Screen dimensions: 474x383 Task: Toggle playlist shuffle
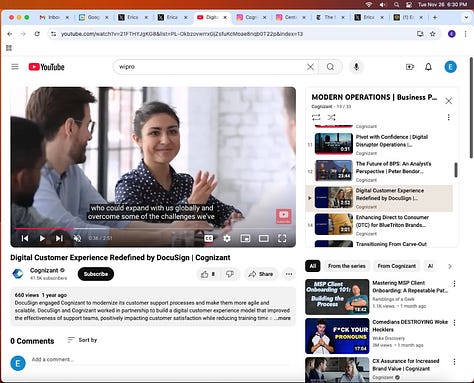331,117
